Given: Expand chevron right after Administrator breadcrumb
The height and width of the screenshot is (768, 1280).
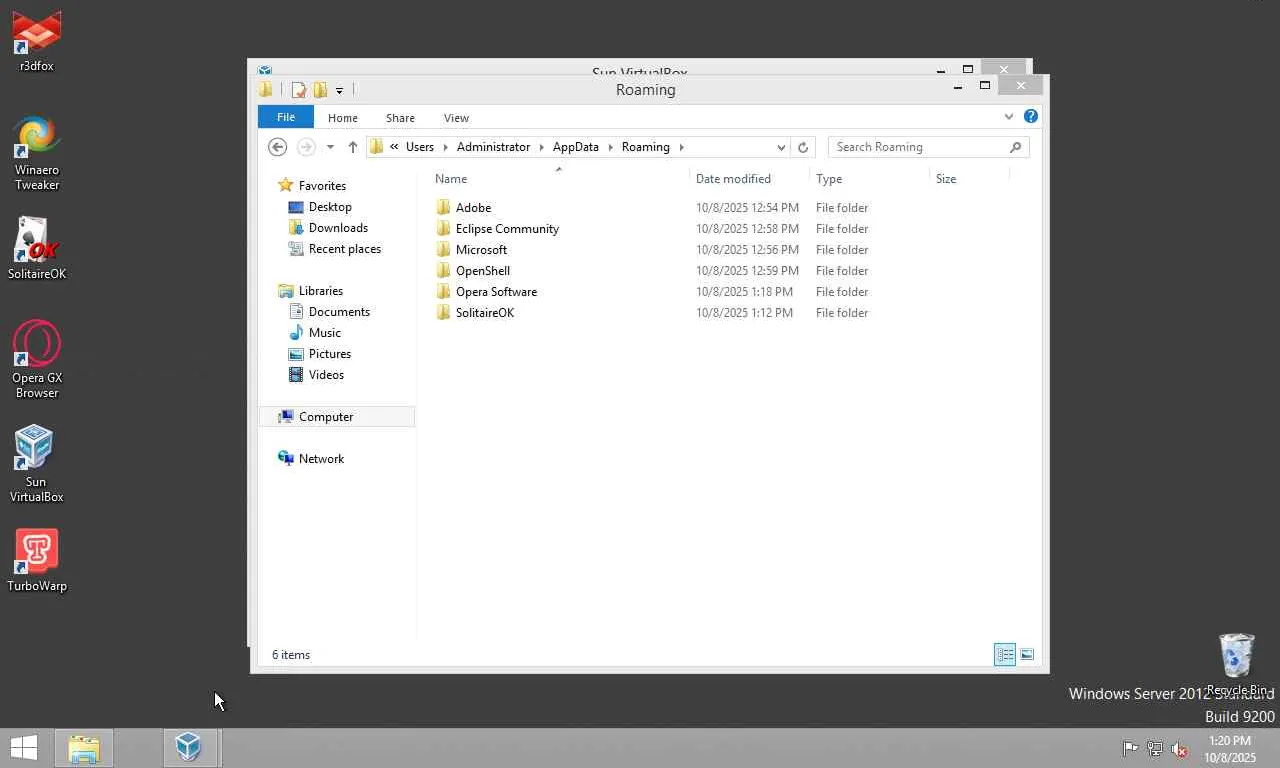Looking at the screenshot, I should tap(541, 147).
